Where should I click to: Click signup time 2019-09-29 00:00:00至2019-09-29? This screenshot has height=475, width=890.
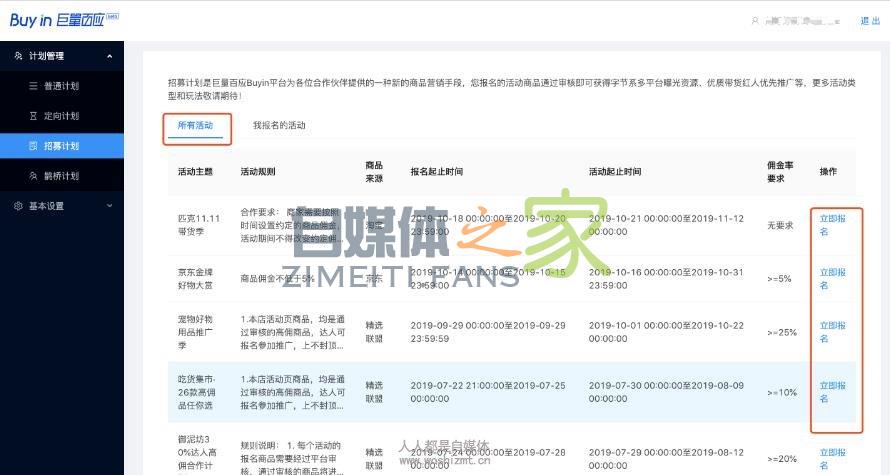(488, 332)
